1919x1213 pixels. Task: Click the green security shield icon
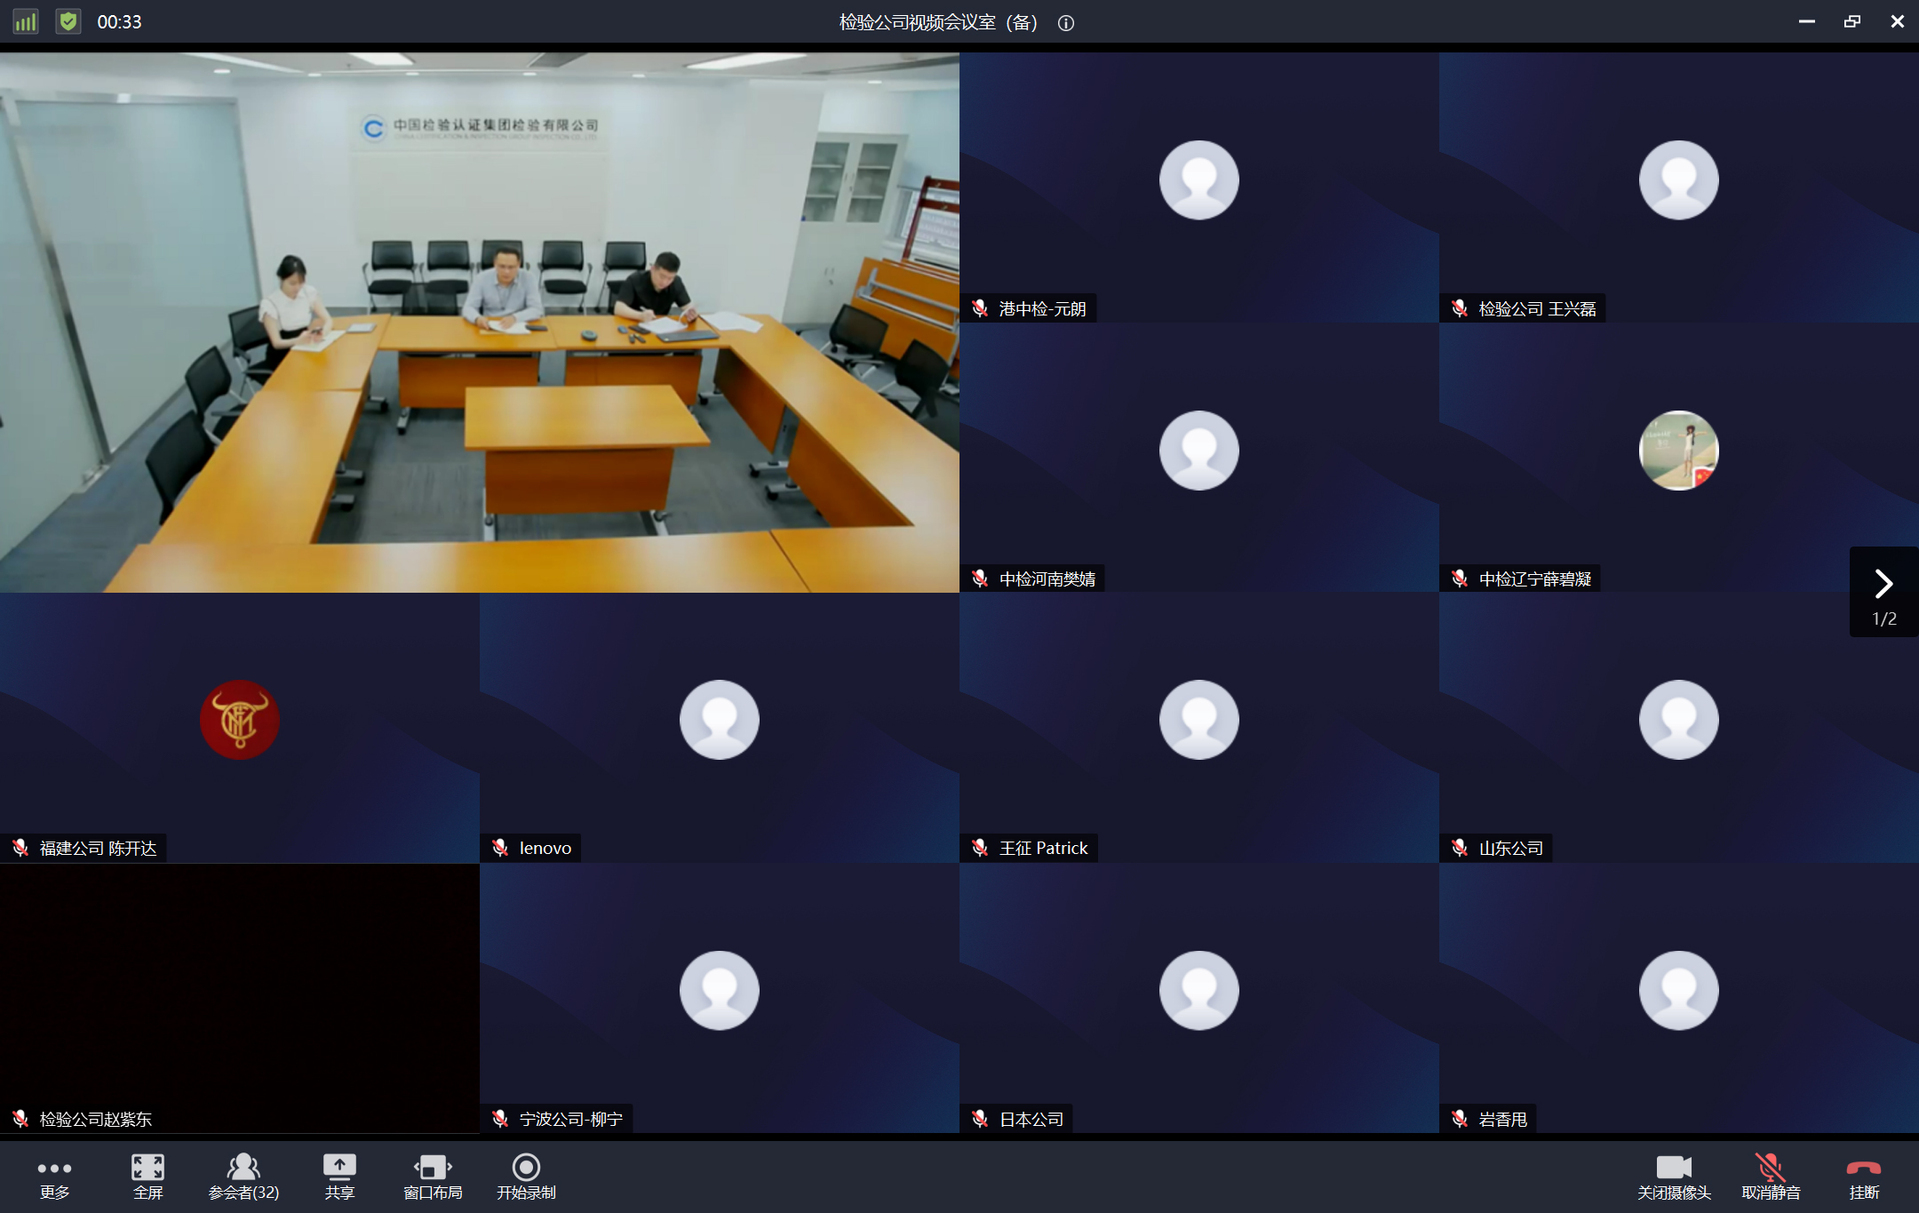pos(68,21)
